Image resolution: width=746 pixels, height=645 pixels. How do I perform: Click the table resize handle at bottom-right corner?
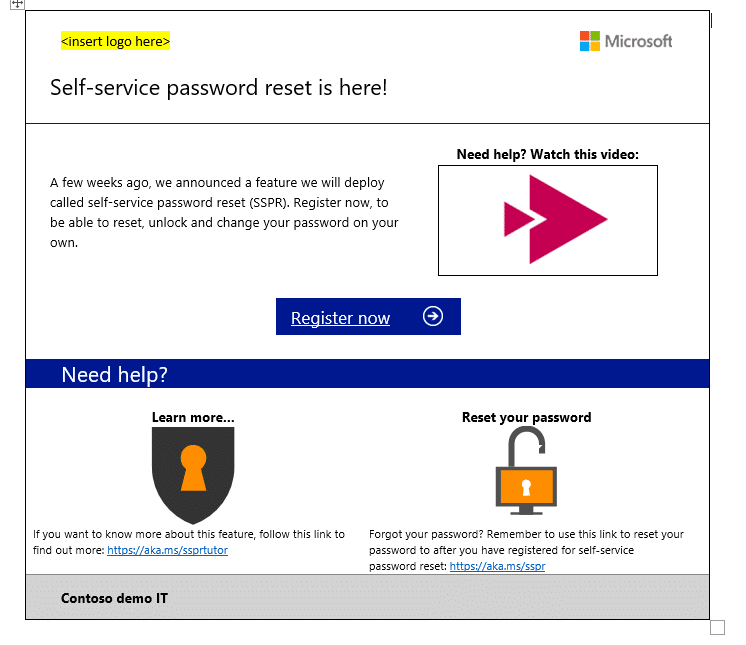[x=717, y=628]
